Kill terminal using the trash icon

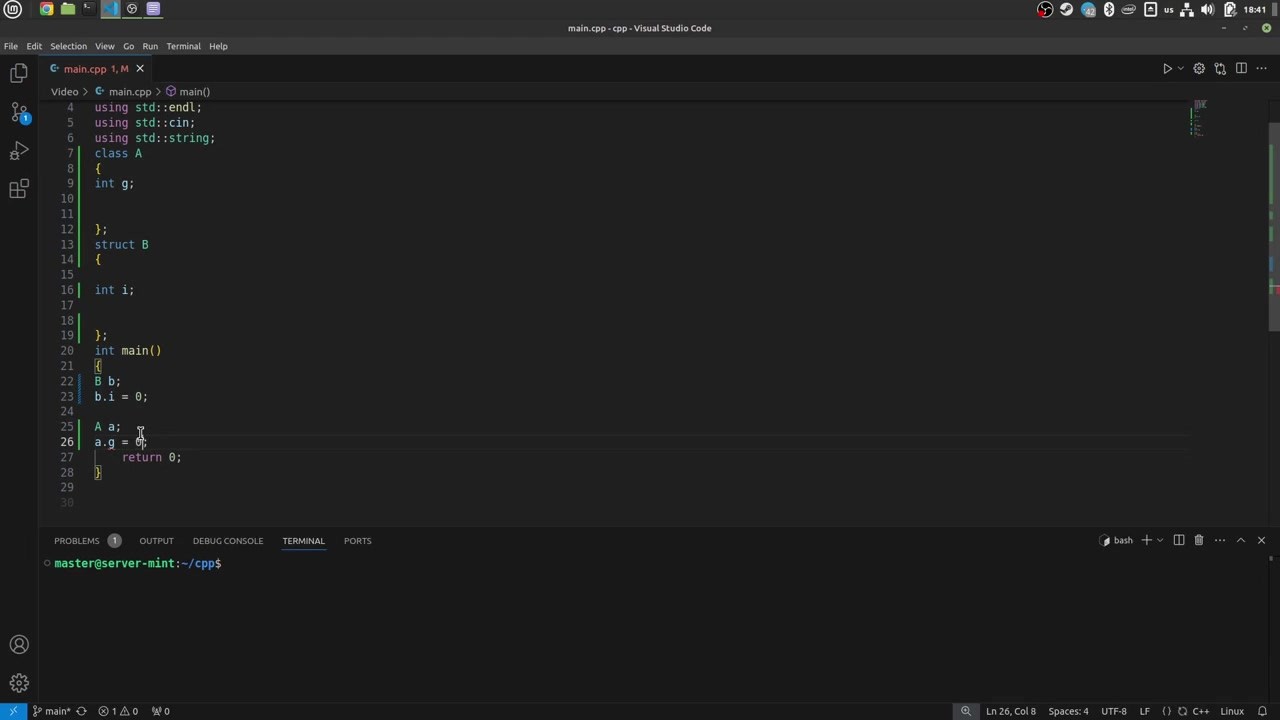(1198, 541)
